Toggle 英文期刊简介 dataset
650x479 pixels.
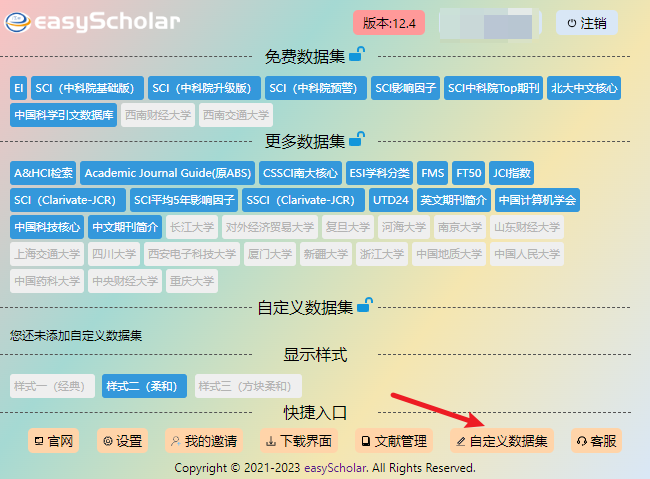454,200
